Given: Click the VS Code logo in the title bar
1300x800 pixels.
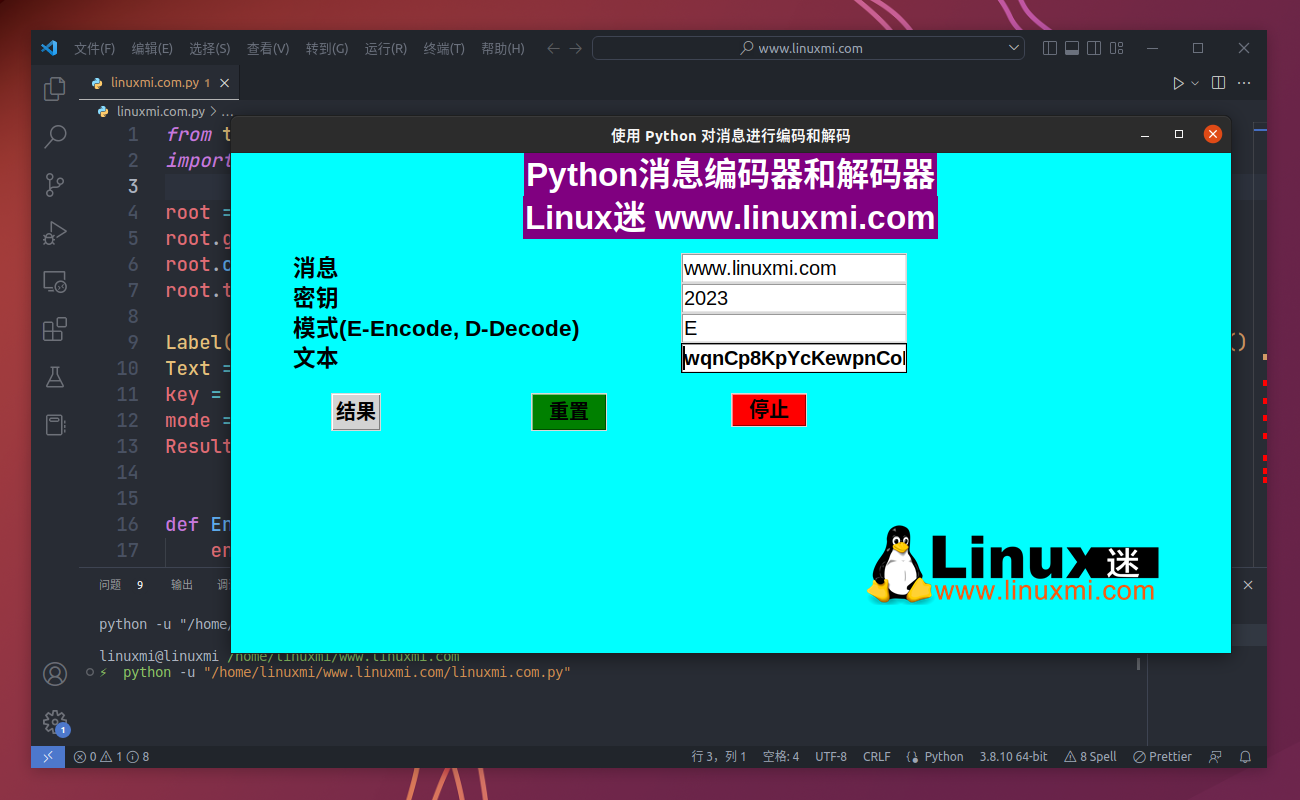Looking at the screenshot, I should click(49, 48).
